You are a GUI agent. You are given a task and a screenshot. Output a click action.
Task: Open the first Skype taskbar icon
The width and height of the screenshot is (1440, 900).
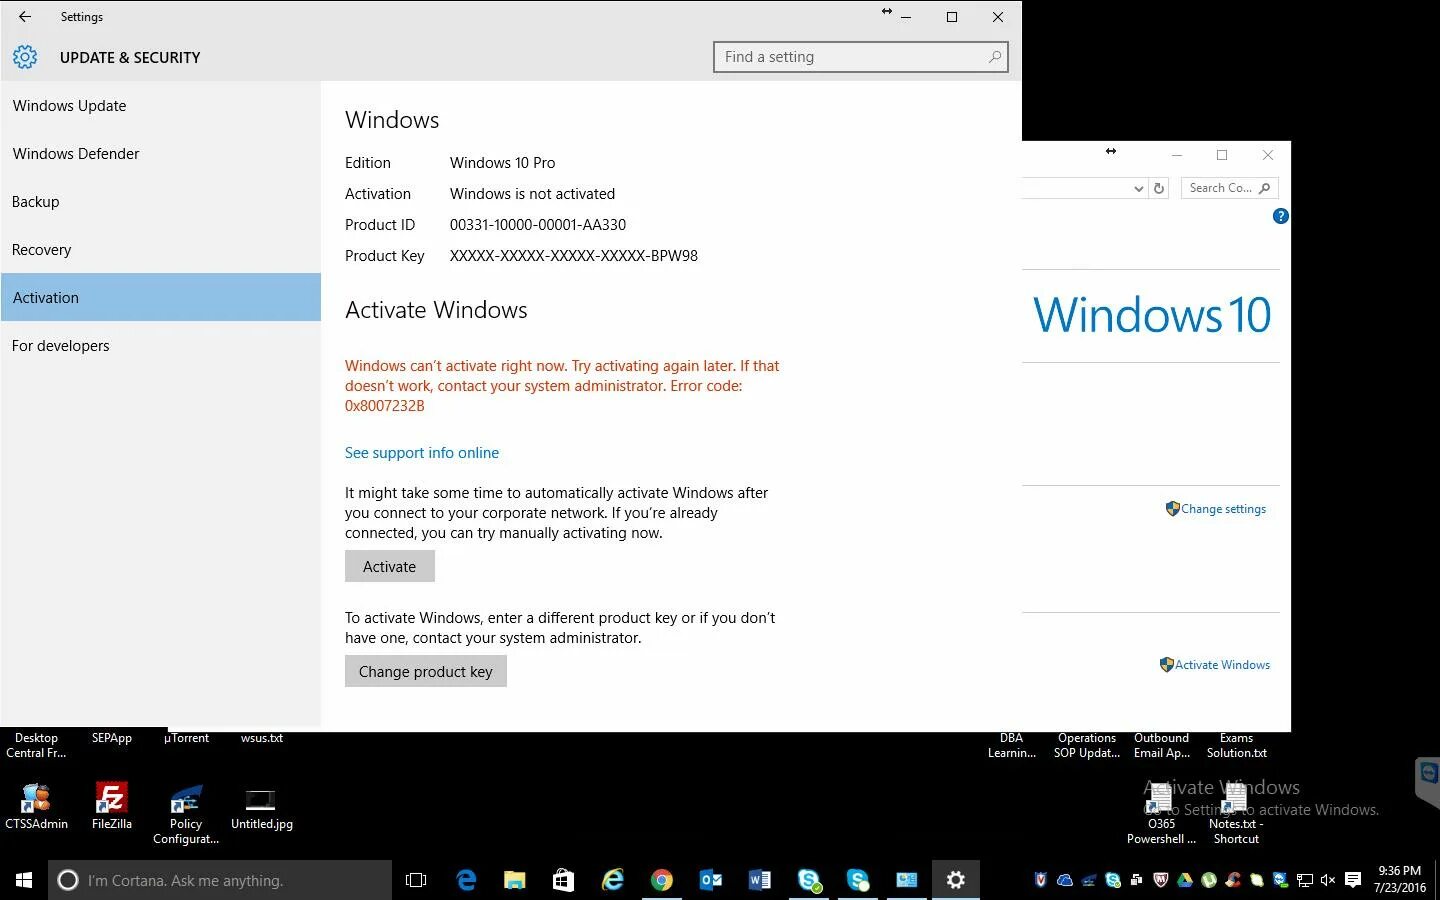[x=809, y=880]
